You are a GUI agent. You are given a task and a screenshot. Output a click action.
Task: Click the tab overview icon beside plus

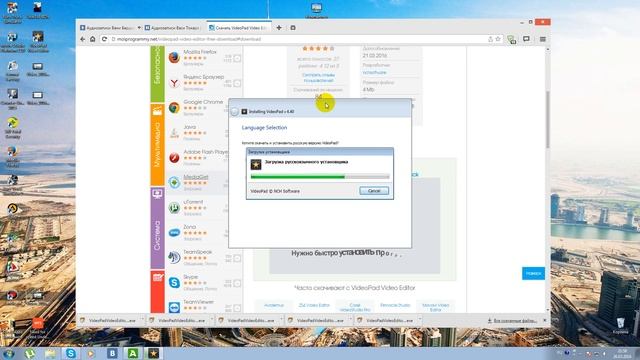pos(293,28)
